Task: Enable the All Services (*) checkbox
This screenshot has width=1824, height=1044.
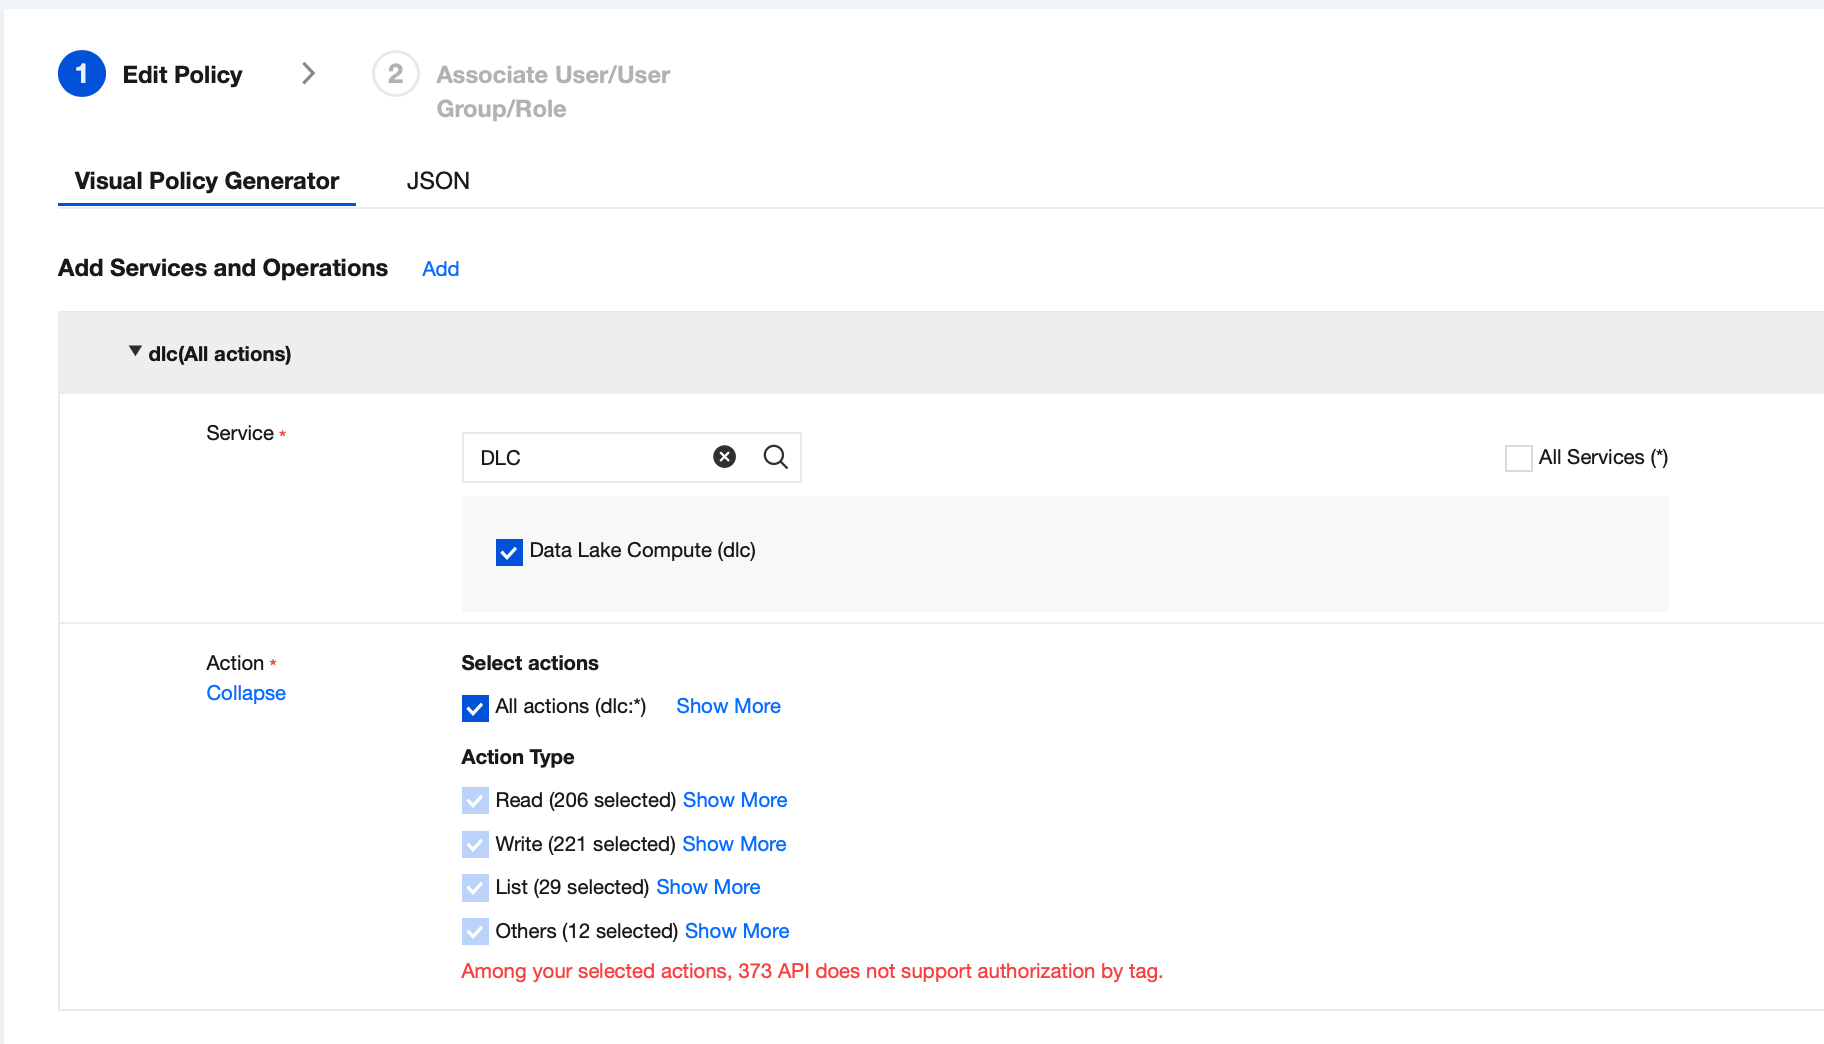Action: pos(1518,458)
